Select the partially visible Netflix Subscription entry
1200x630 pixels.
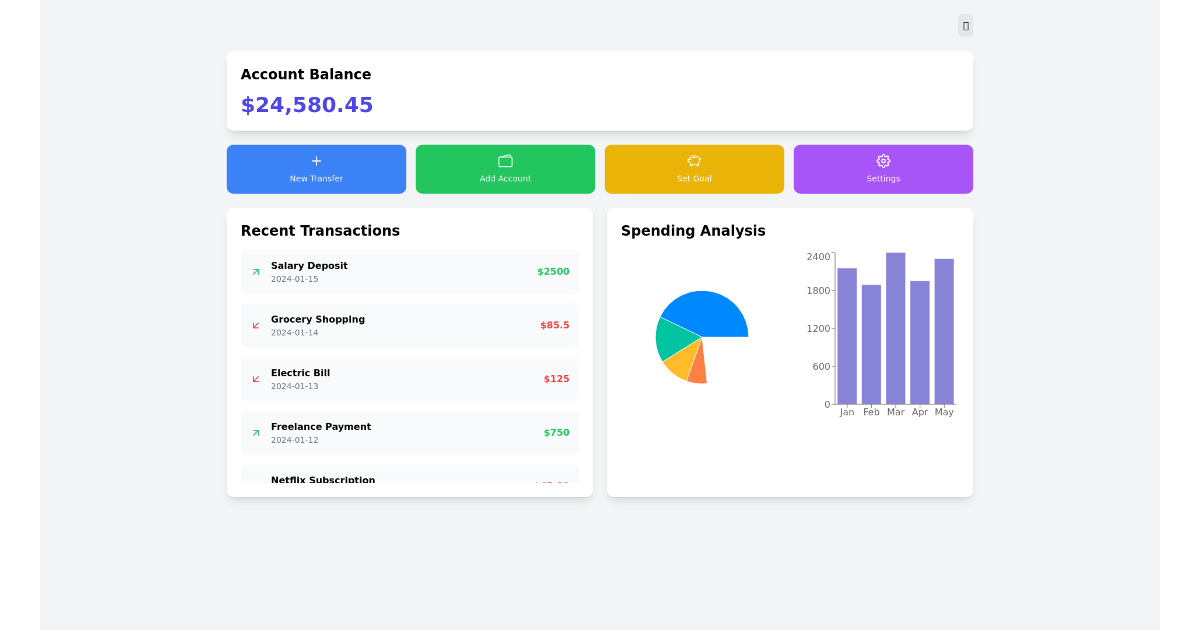click(323, 480)
